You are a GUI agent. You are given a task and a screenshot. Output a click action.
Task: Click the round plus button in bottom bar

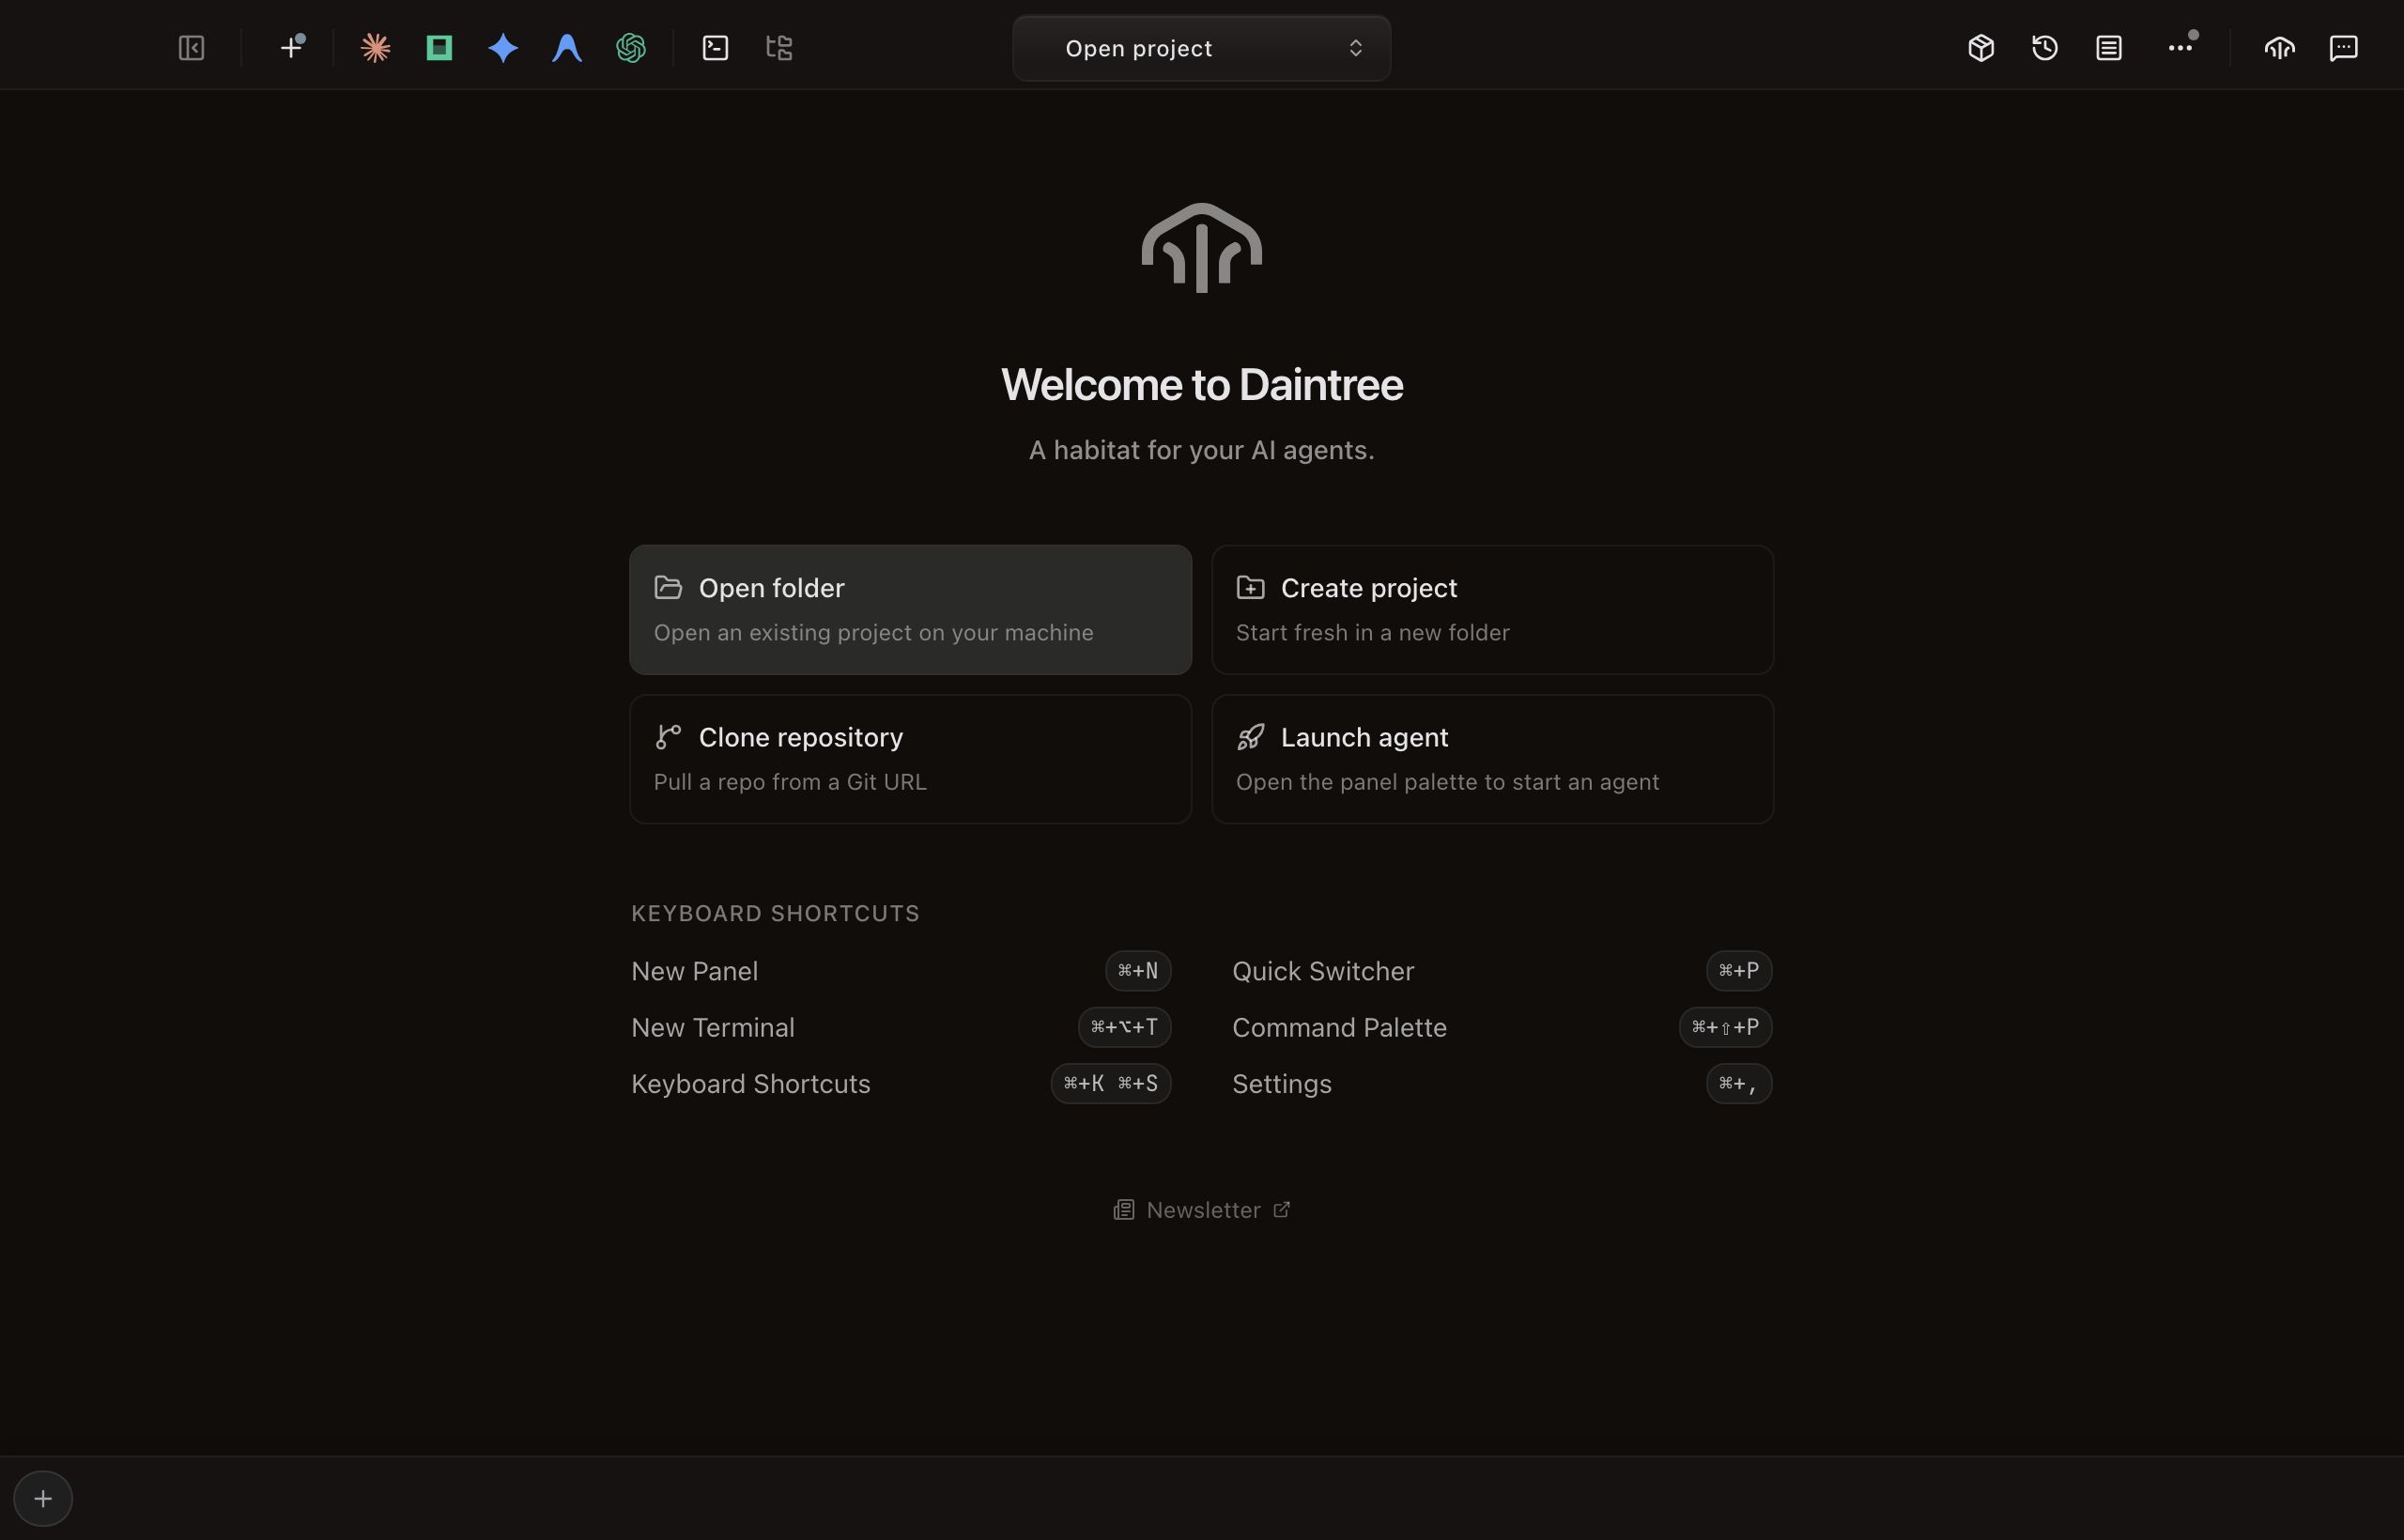click(43, 1498)
